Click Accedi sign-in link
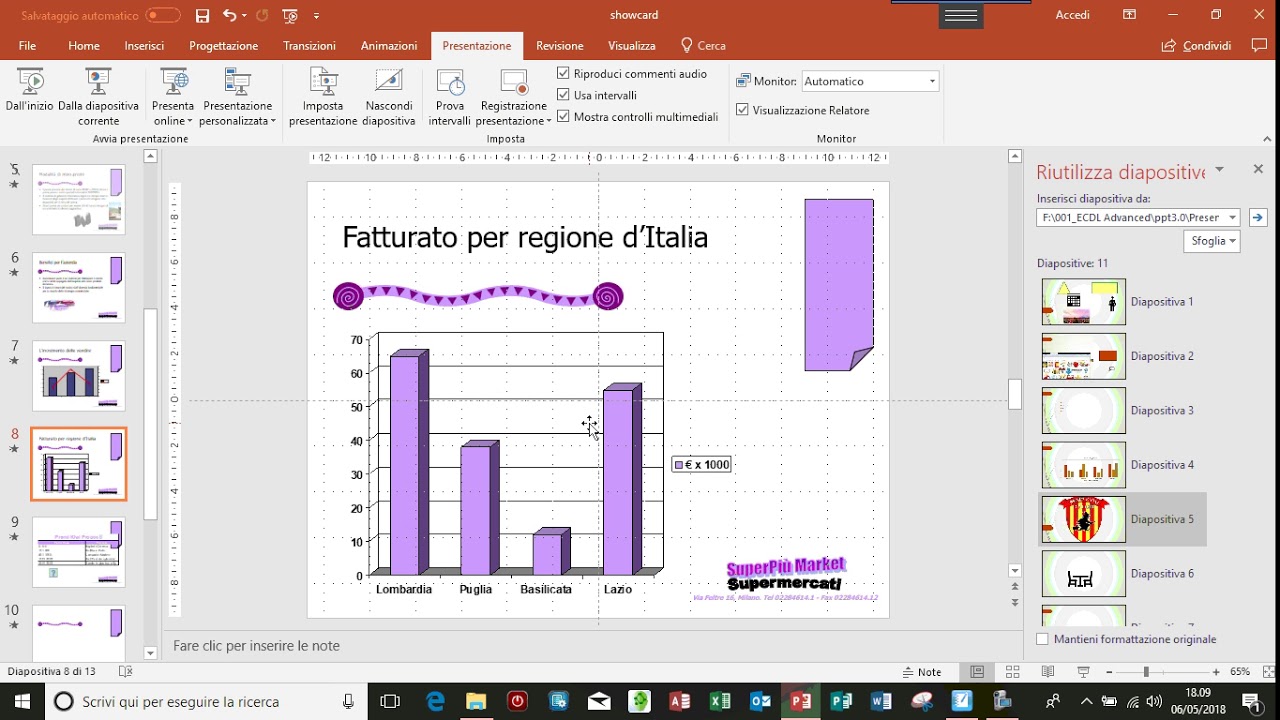Image resolution: width=1280 pixels, height=720 pixels. 1073,15
